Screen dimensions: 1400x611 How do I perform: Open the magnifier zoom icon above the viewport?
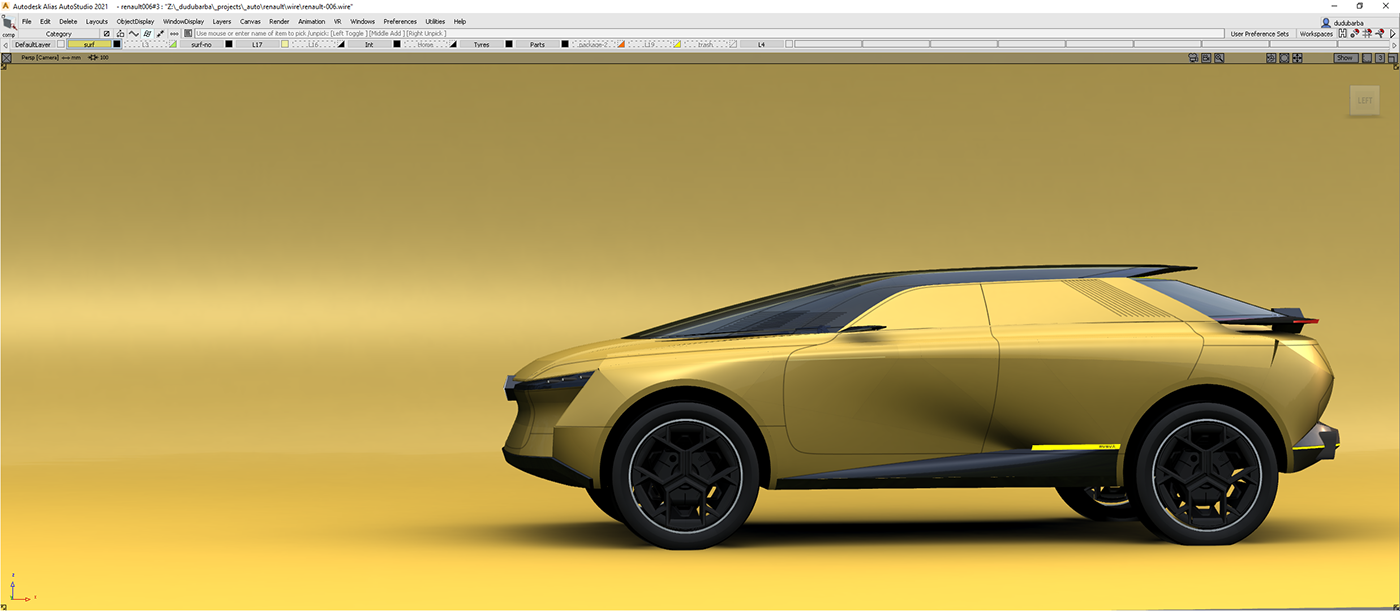[x=1218, y=57]
